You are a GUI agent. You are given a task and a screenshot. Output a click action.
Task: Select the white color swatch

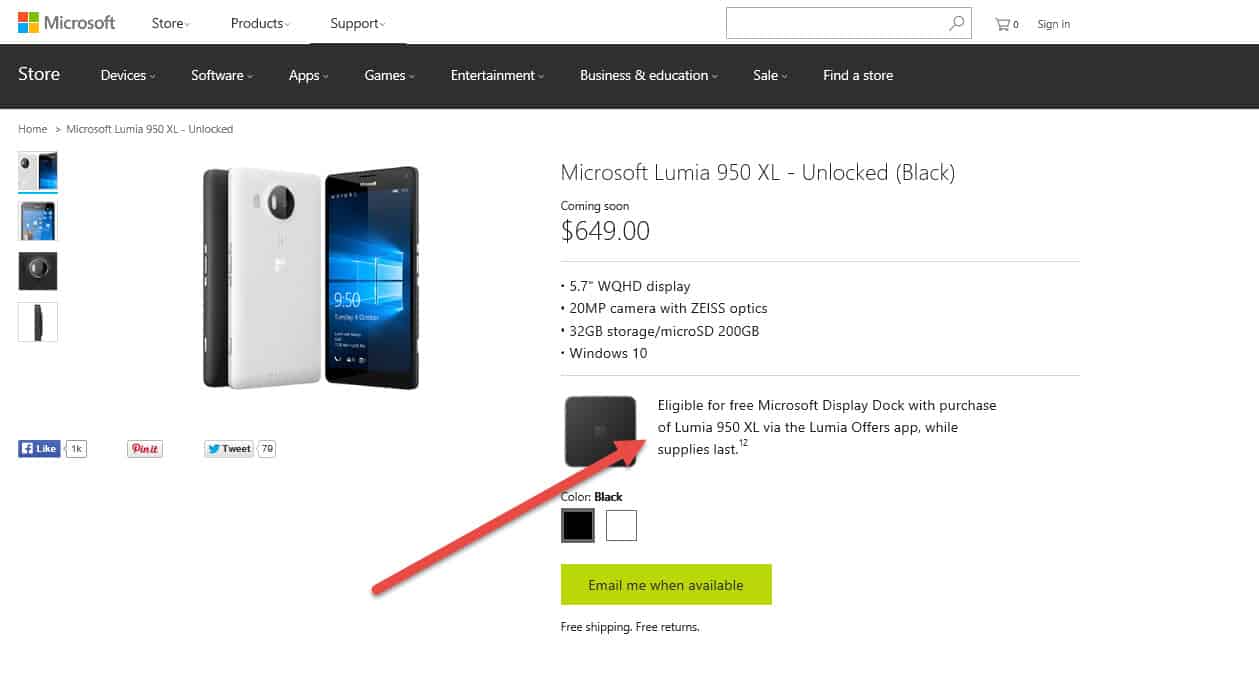621,525
